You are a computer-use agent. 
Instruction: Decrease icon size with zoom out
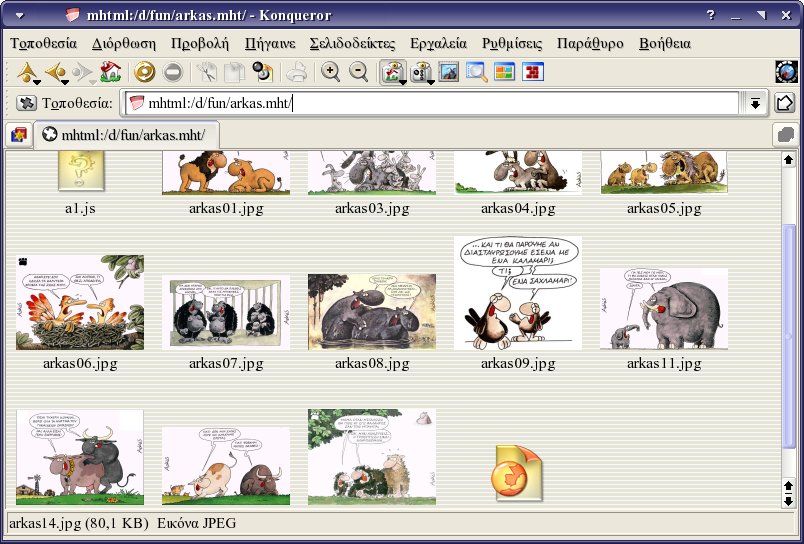click(x=358, y=72)
